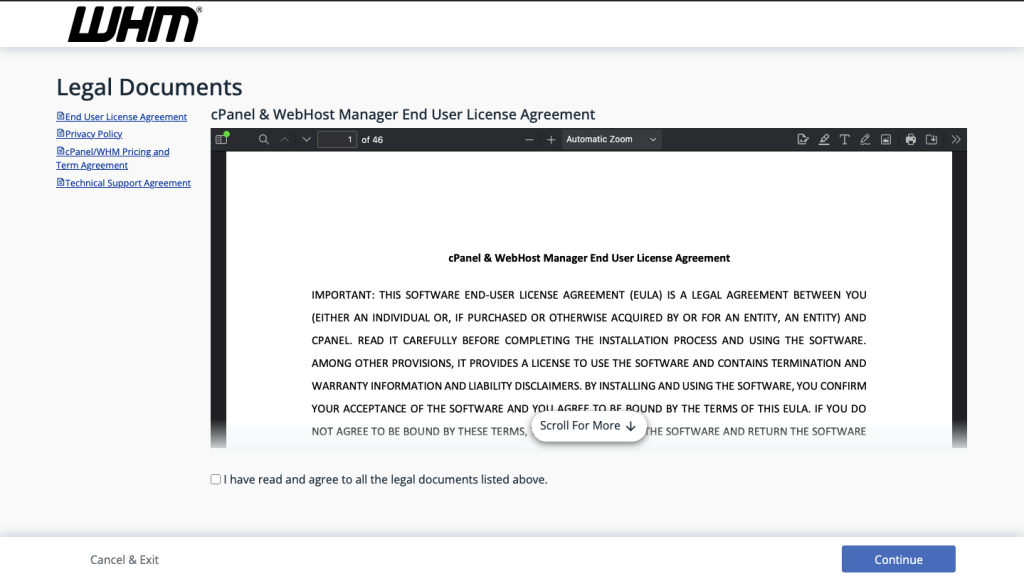
Task: Zoom in on the PDF document
Action: click(x=550, y=140)
